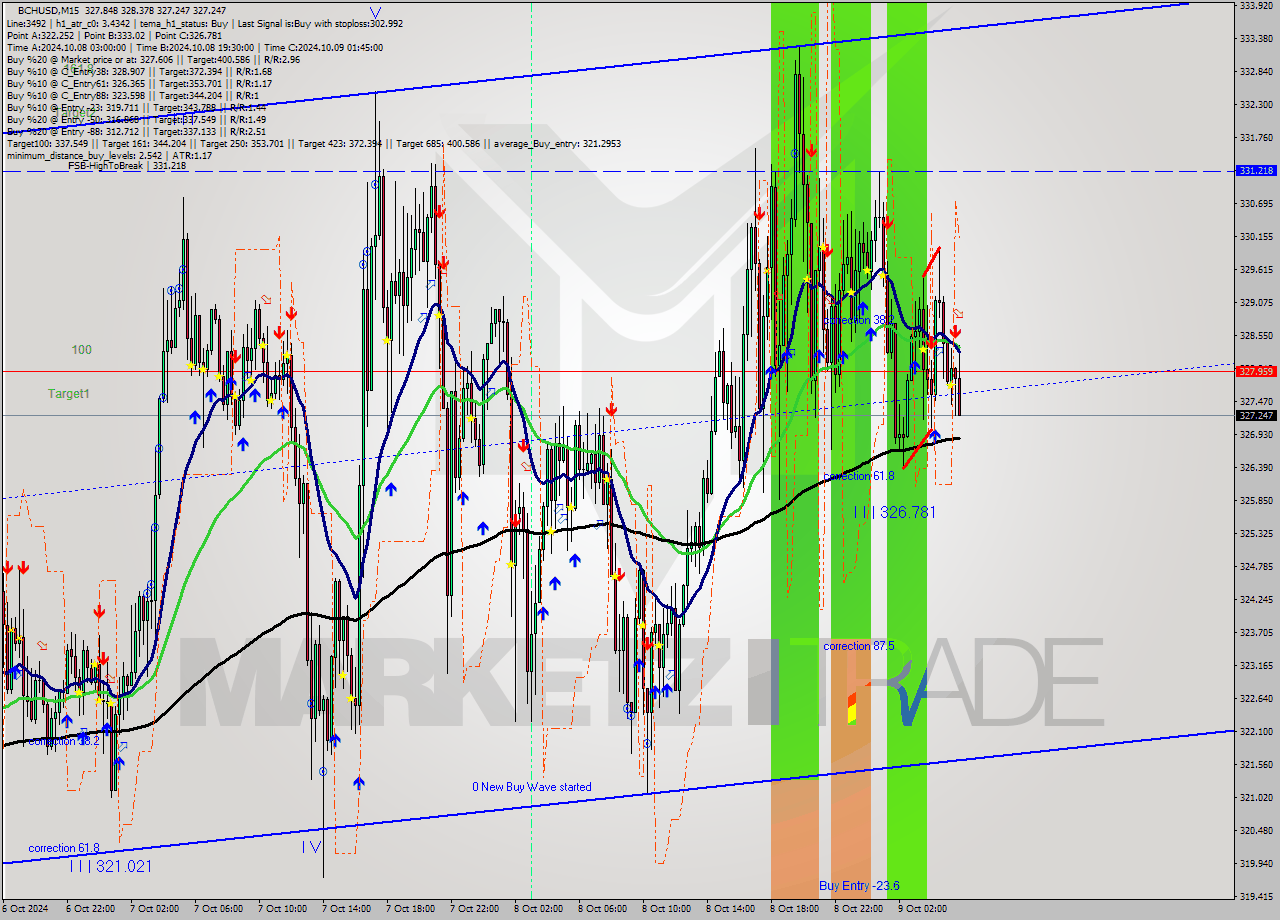
Task: Select the 'FSB-HighToBreak | 331.218' label
Action: point(127,166)
